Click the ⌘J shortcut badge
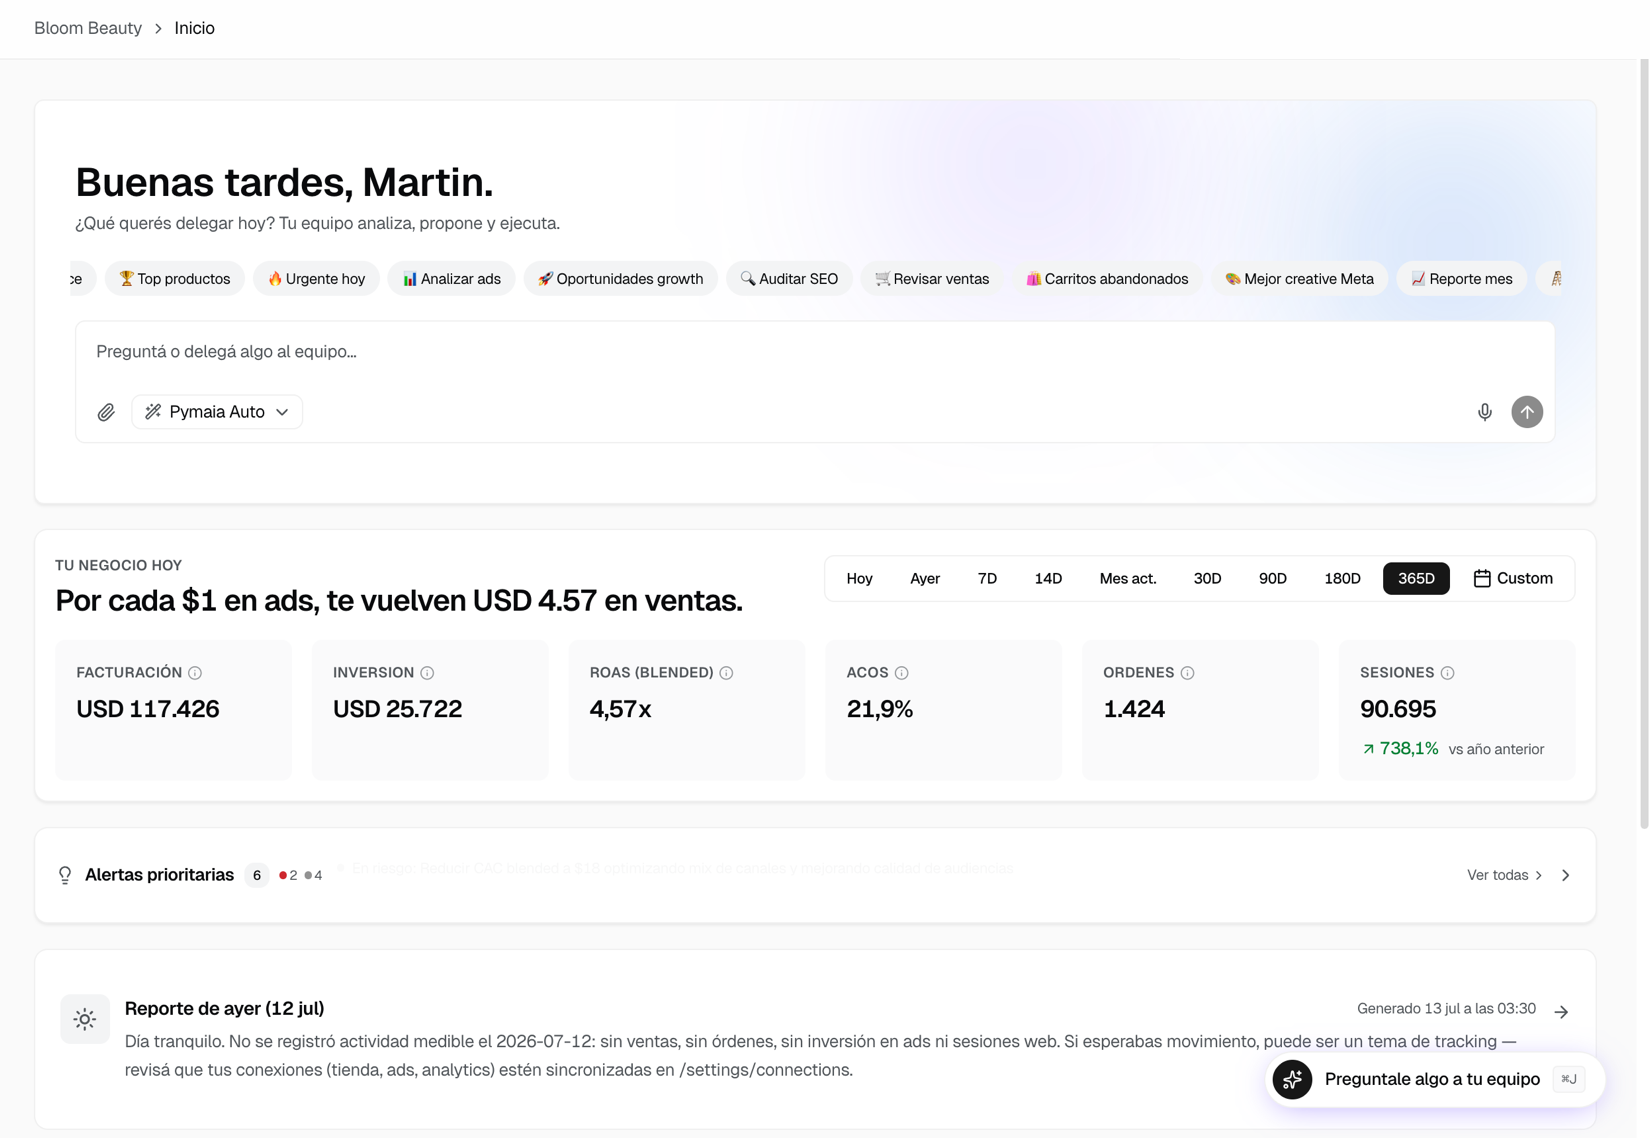The height and width of the screenshot is (1138, 1650). tap(1569, 1079)
